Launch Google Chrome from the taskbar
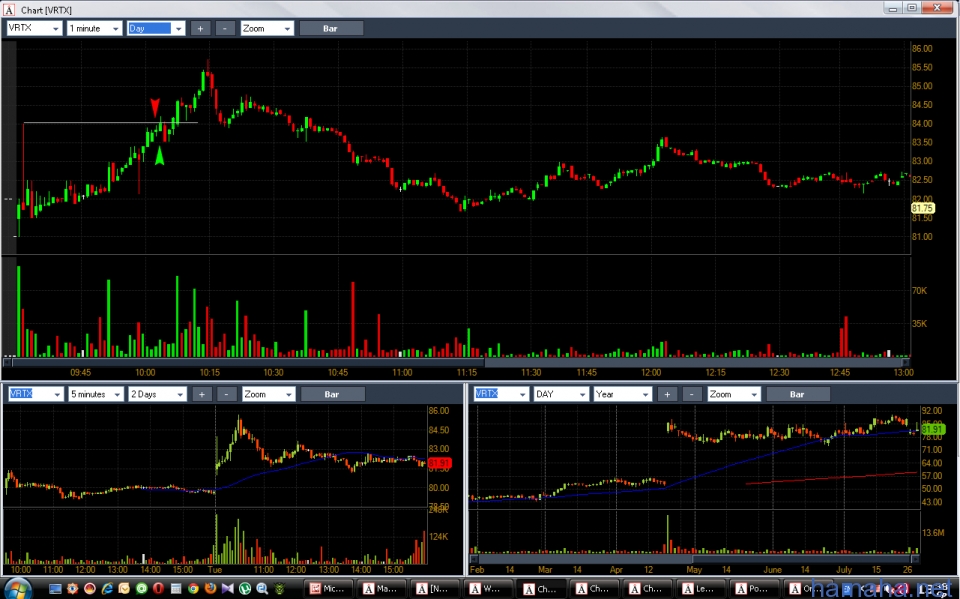Image resolution: width=960 pixels, height=599 pixels. 193,589
